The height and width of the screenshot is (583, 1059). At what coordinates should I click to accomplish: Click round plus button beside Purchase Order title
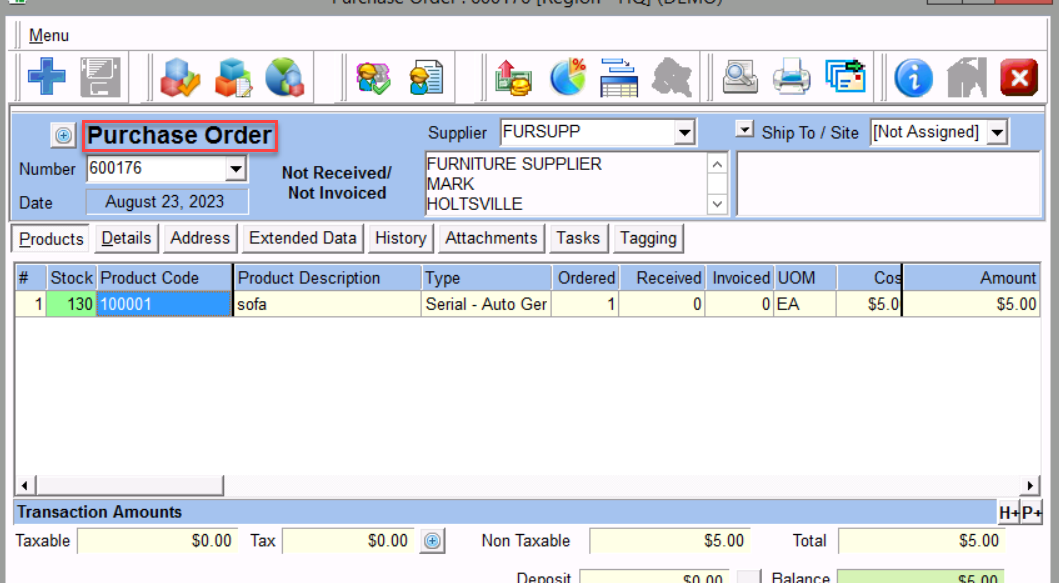(63, 135)
